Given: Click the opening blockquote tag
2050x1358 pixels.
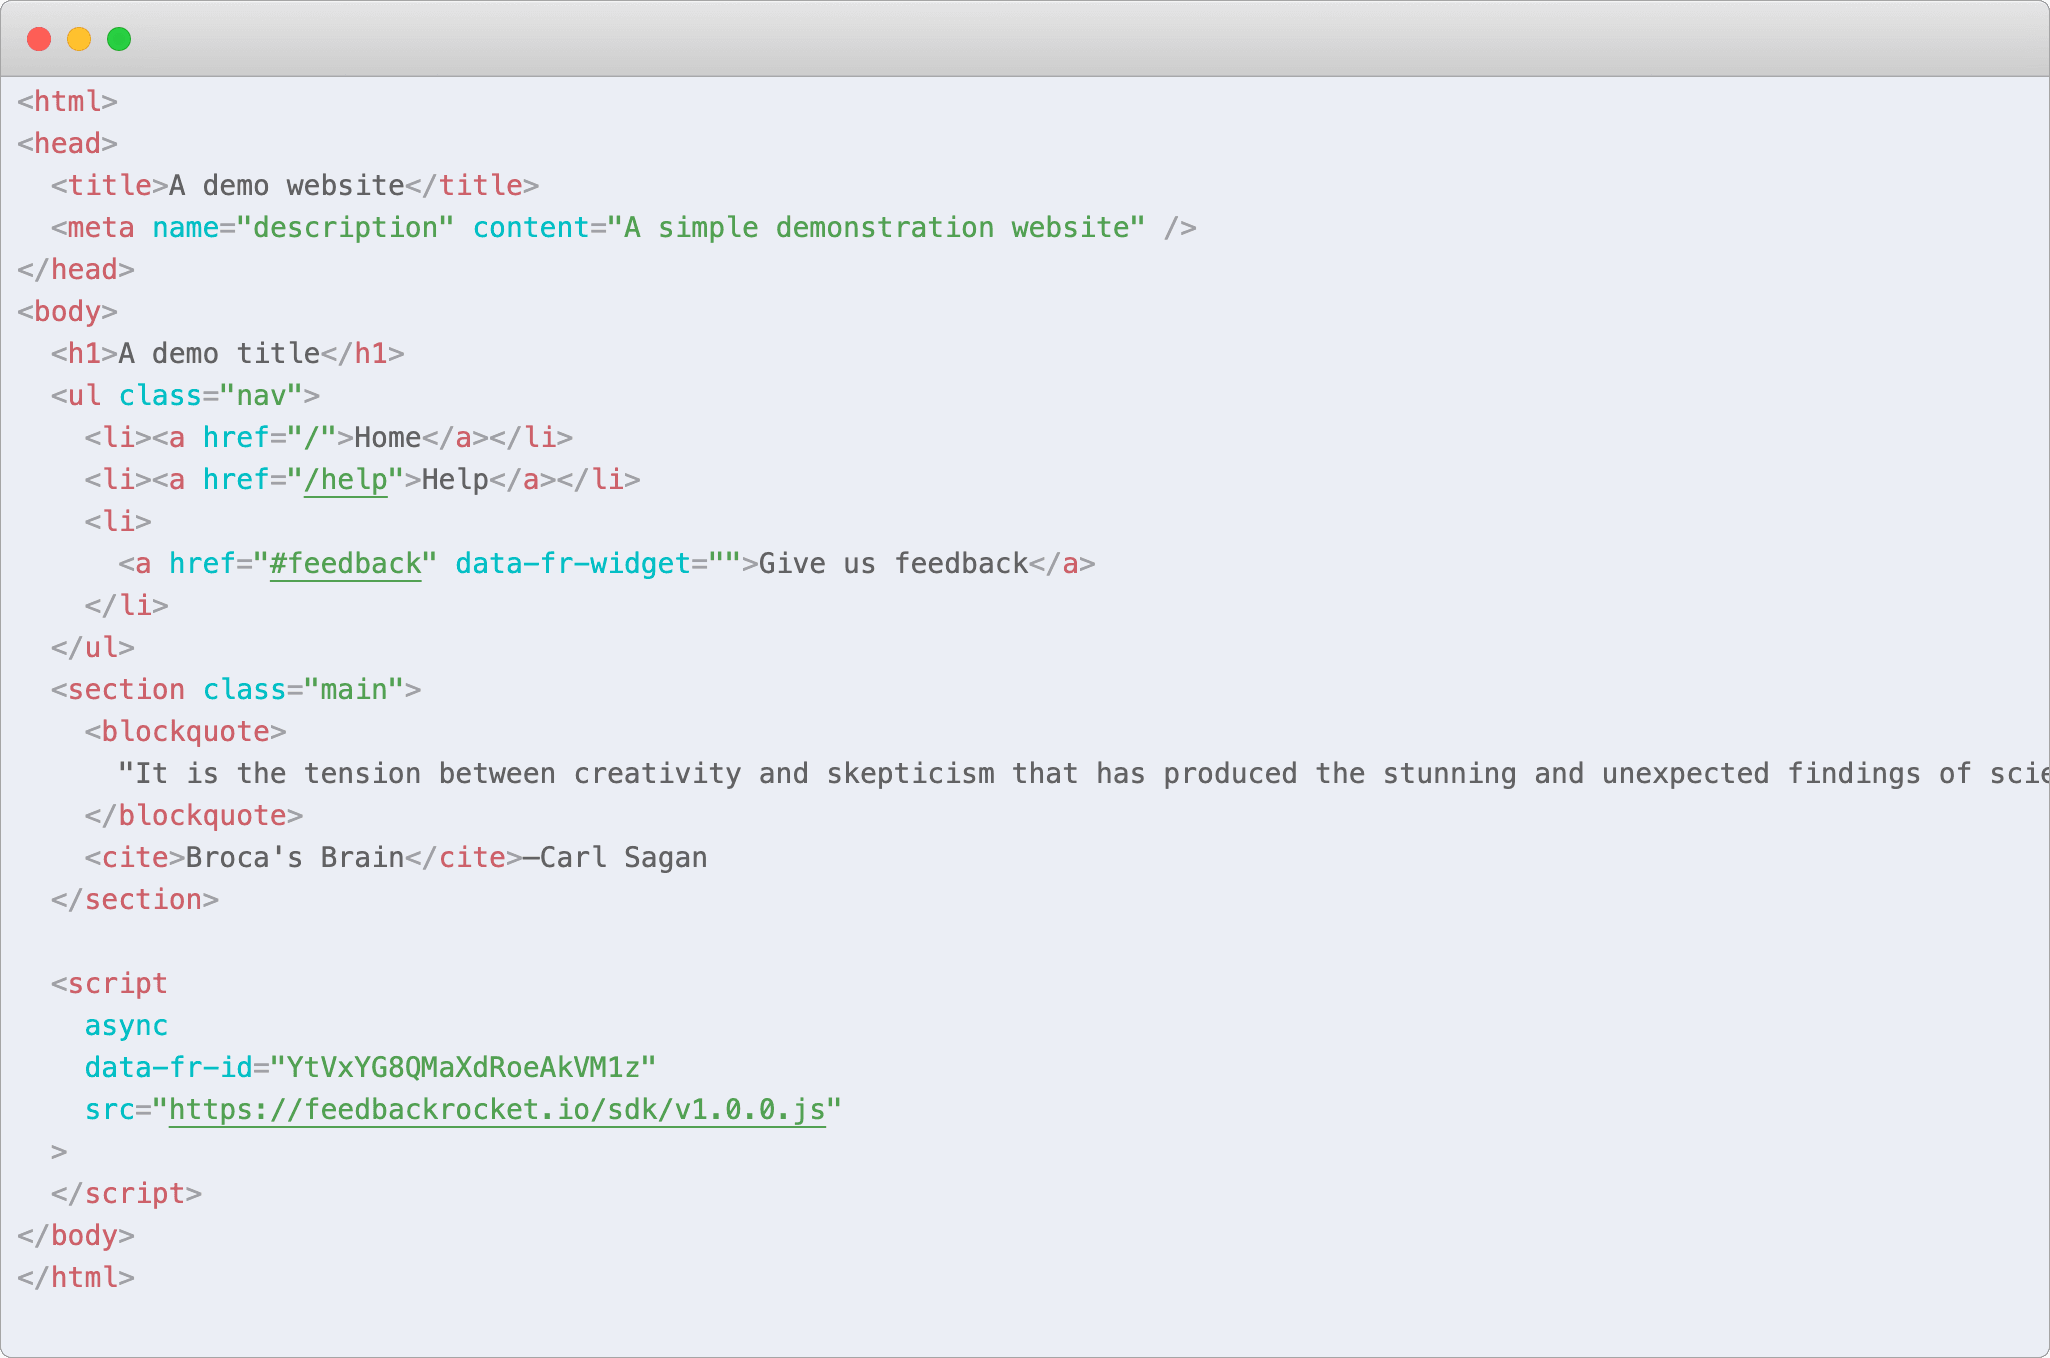Looking at the screenshot, I should point(185,732).
